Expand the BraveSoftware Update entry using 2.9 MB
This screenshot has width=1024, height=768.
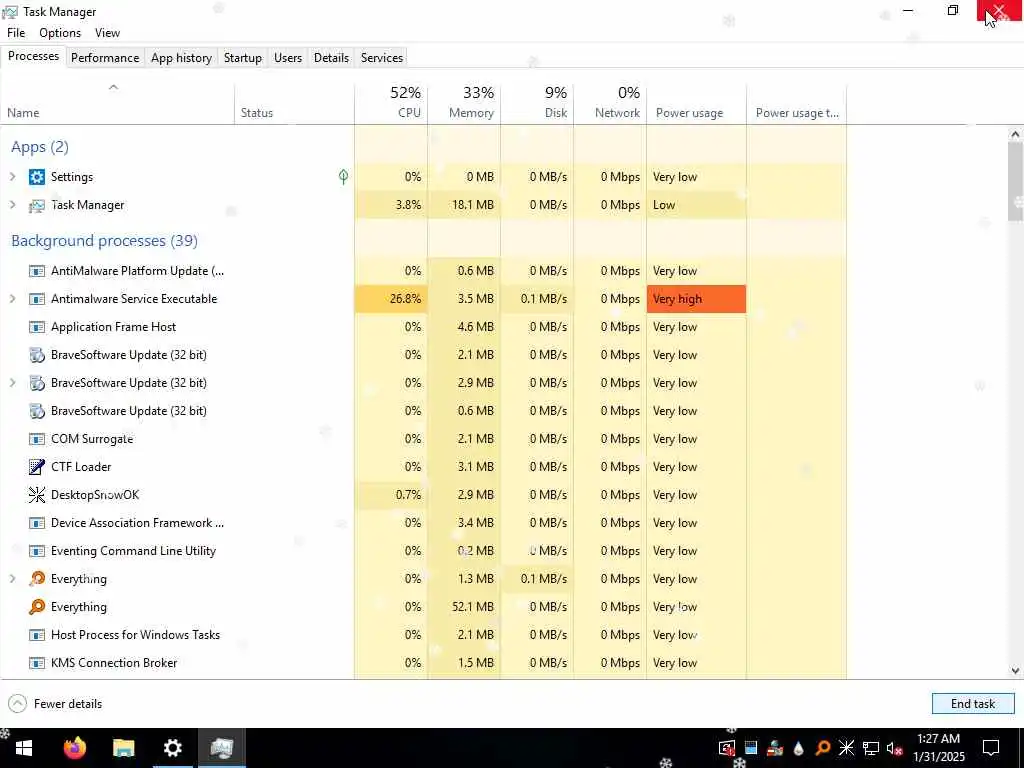coord(12,383)
